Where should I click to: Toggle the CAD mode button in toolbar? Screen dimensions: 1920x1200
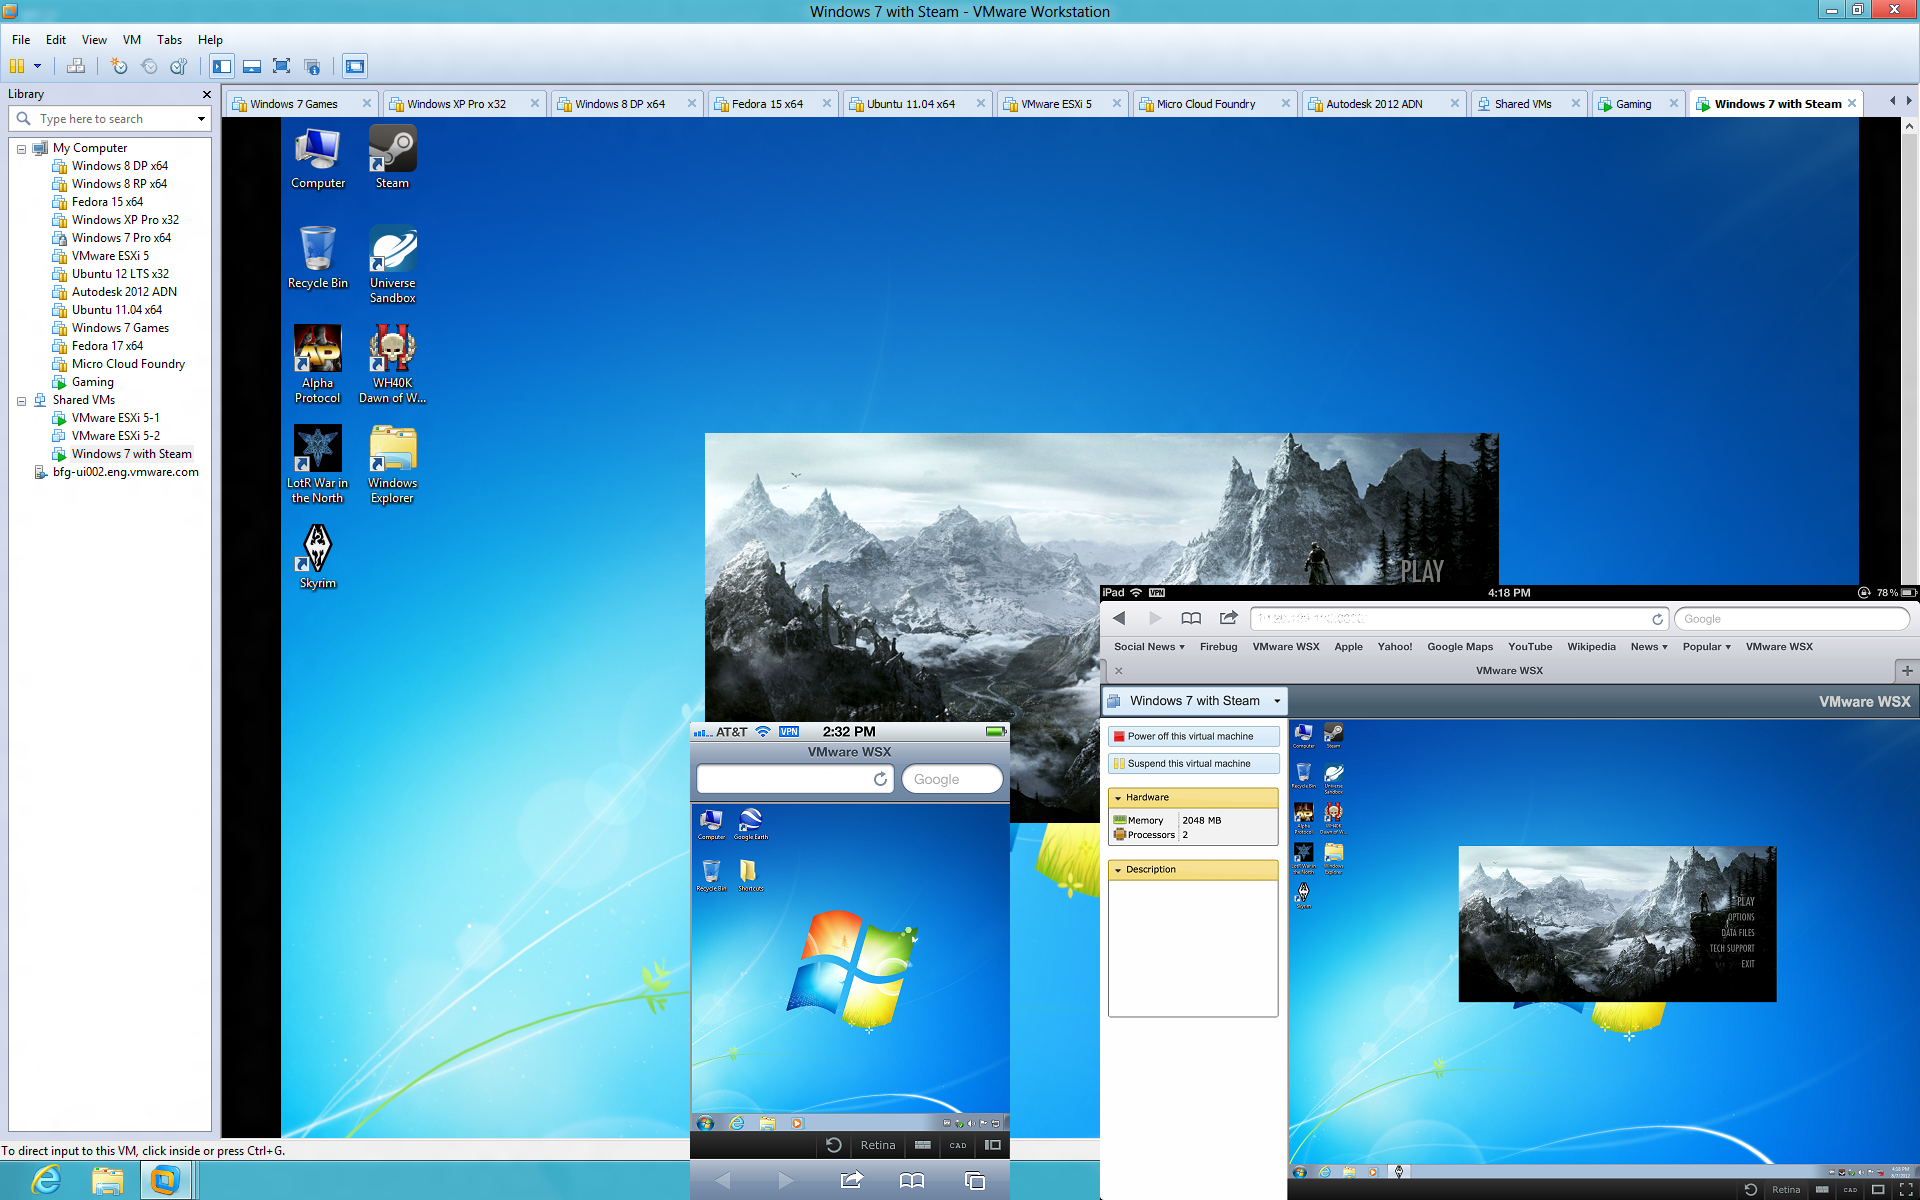(958, 1146)
